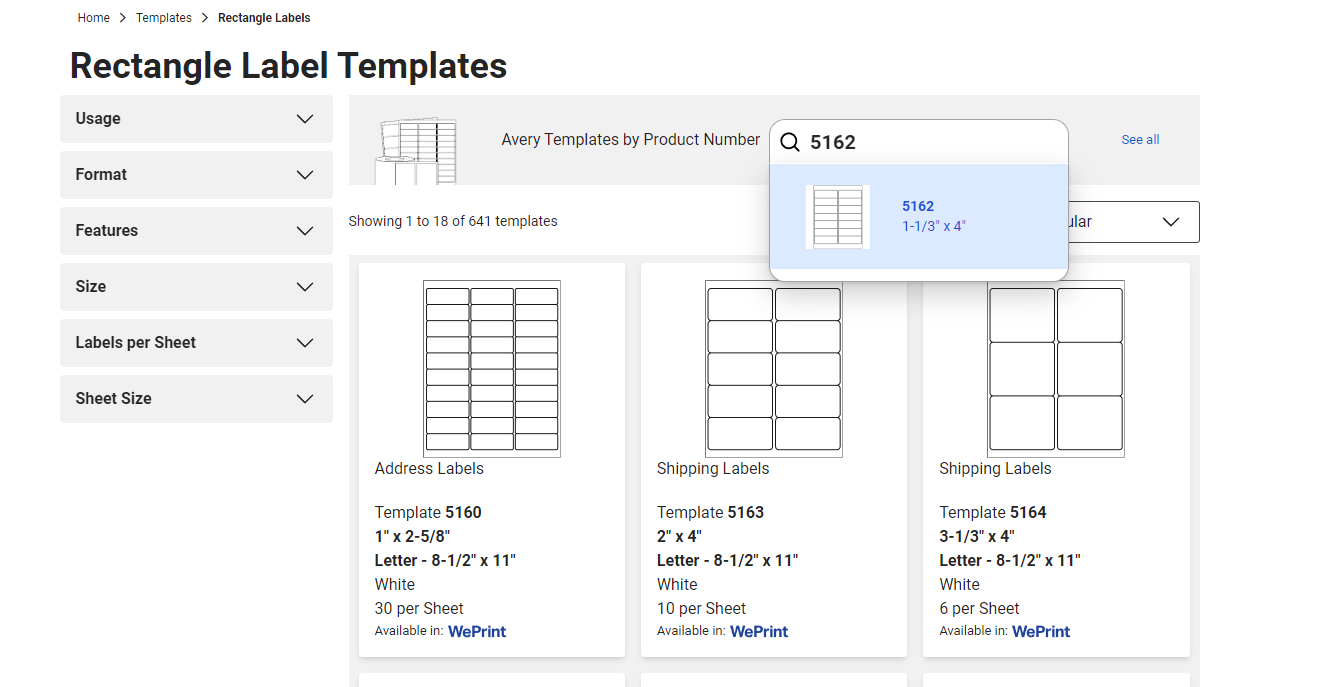This screenshot has height=687, width=1343.
Task: Expand the Usage filter
Action: (x=196, y=119)
